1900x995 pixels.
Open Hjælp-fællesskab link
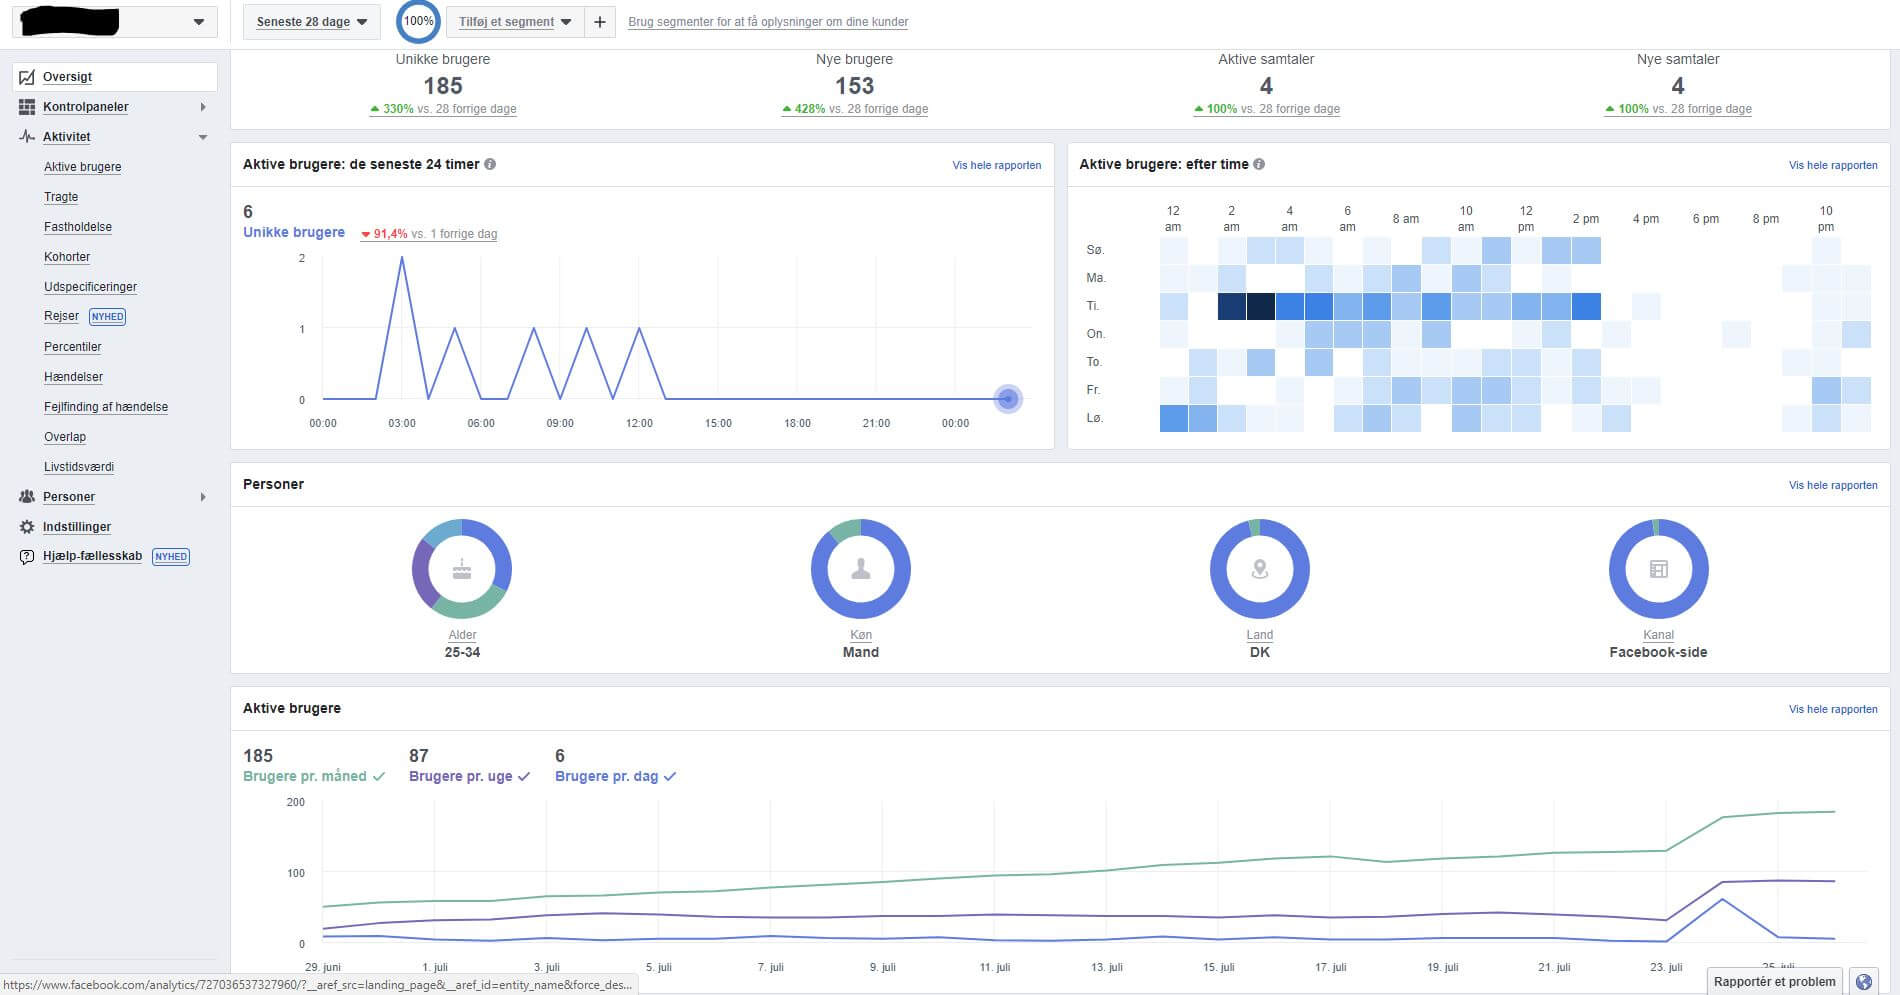pos(92,556)
